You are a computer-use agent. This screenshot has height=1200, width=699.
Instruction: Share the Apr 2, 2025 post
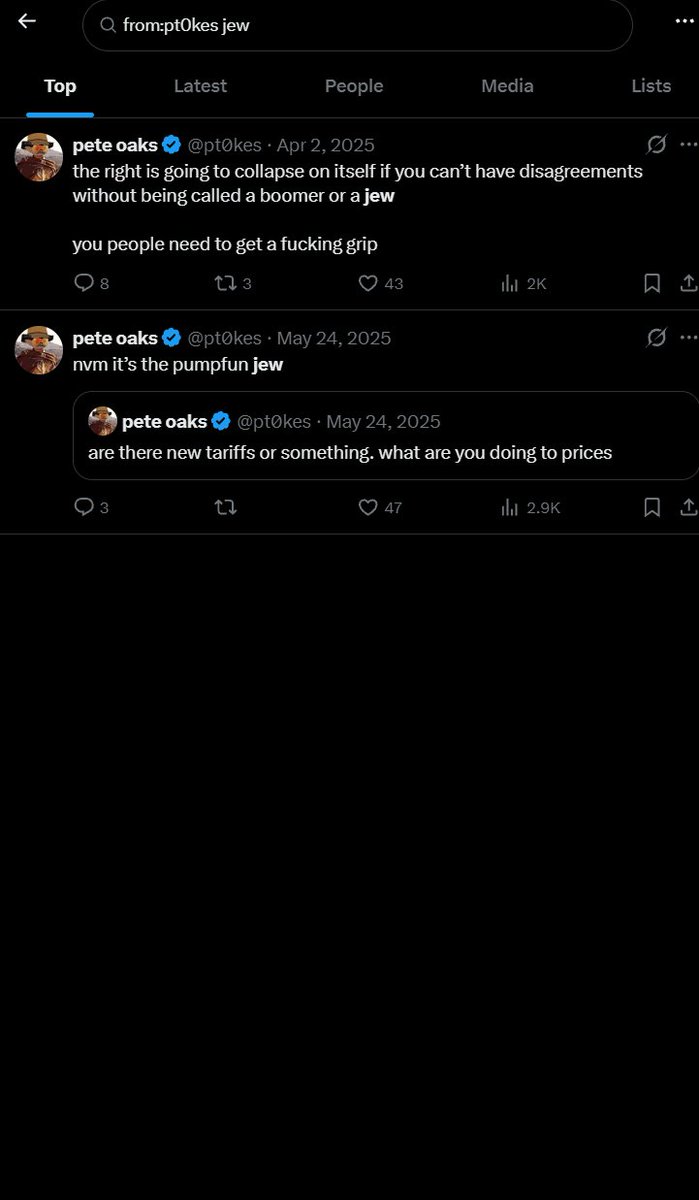tap(688, 283)
